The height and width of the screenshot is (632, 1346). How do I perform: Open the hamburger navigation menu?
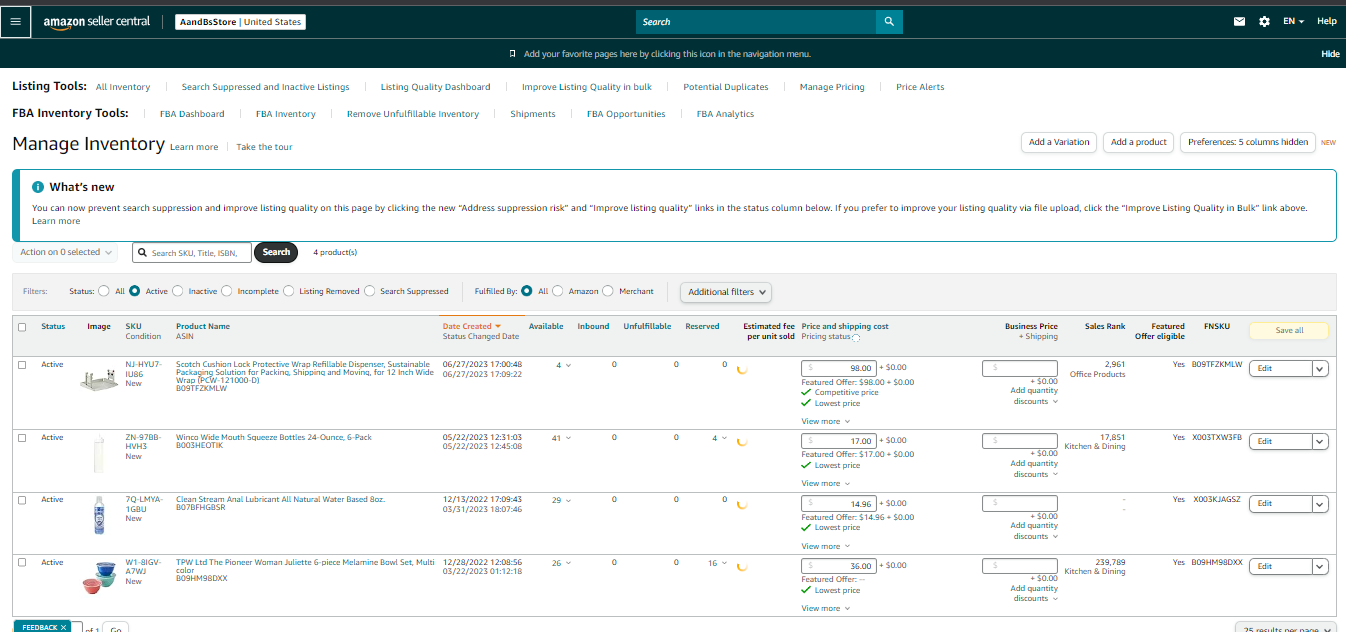[x=16, y=22]
